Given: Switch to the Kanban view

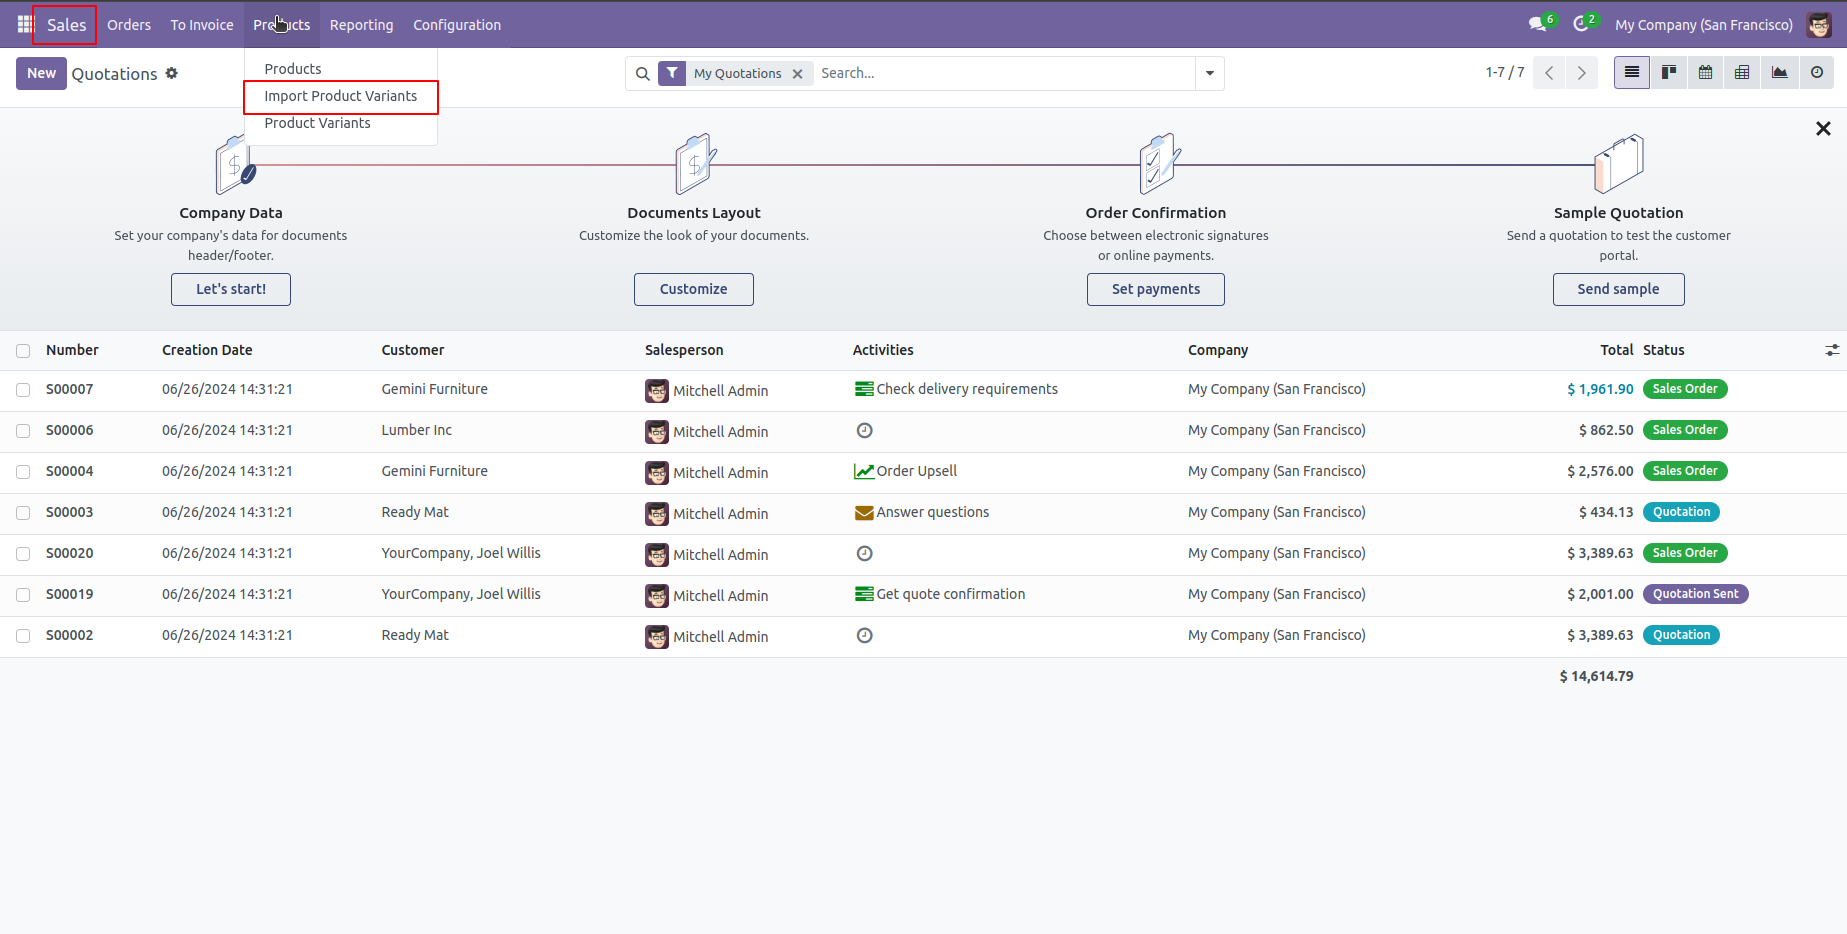Looking at the screenshot, I should click(1668, 72).
